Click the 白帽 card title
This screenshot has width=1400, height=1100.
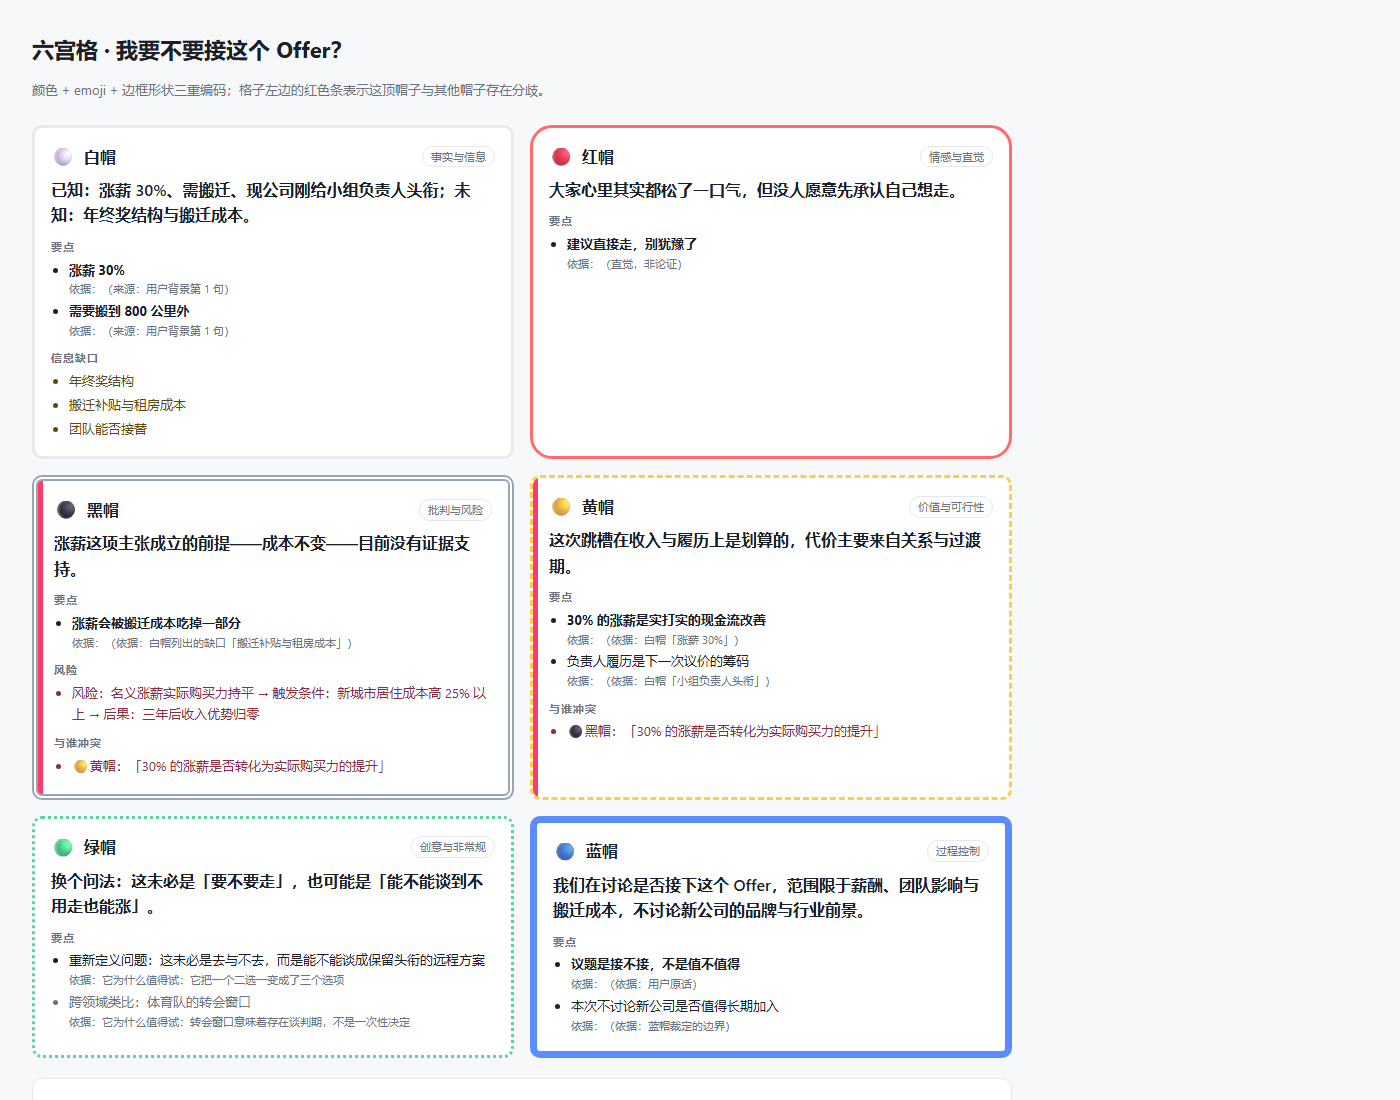coord(100,158)
